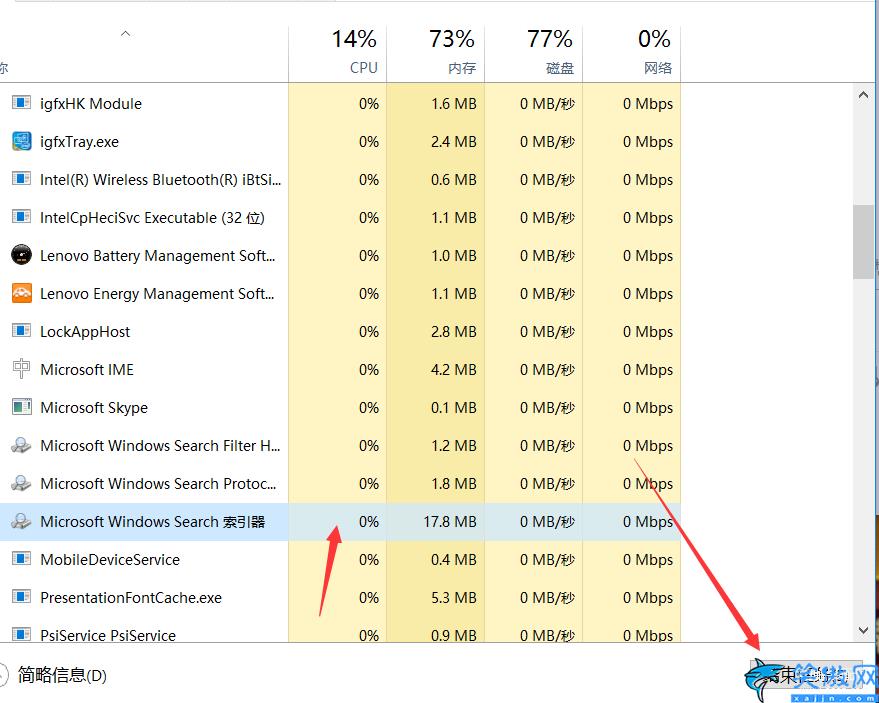Click the 5.3 MB memory value
The height and width of the screenshot is (703, 879).
click(454, 598)
